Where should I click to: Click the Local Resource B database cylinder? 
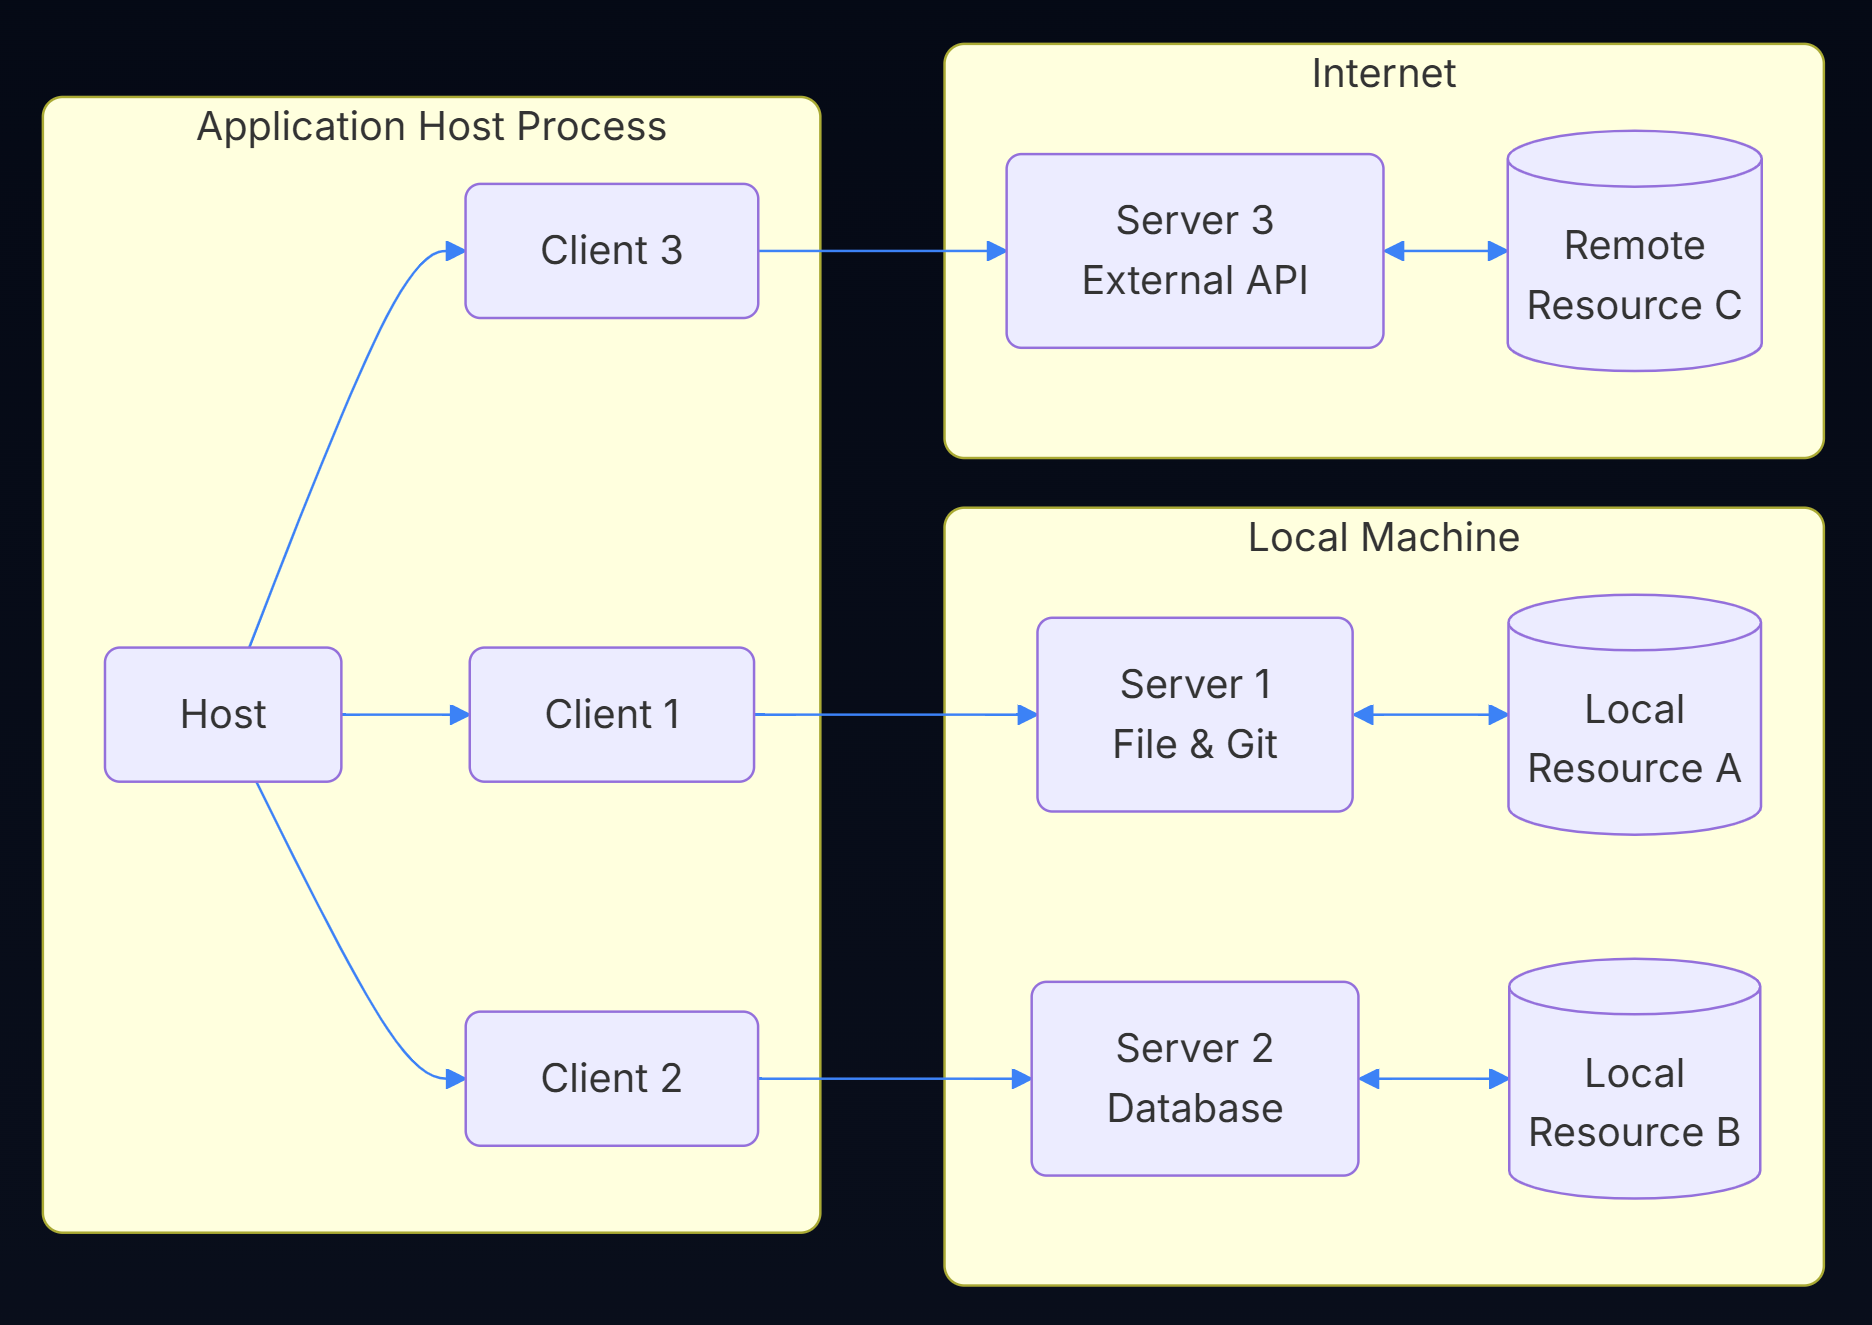(x=1632, y=1080)
